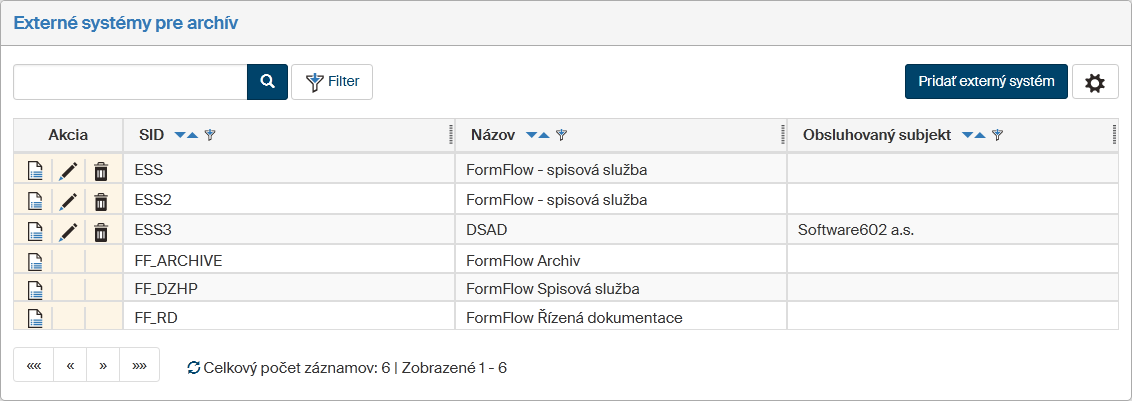View details of FF_ARCHIVE entry

click(x=34, y=262)
